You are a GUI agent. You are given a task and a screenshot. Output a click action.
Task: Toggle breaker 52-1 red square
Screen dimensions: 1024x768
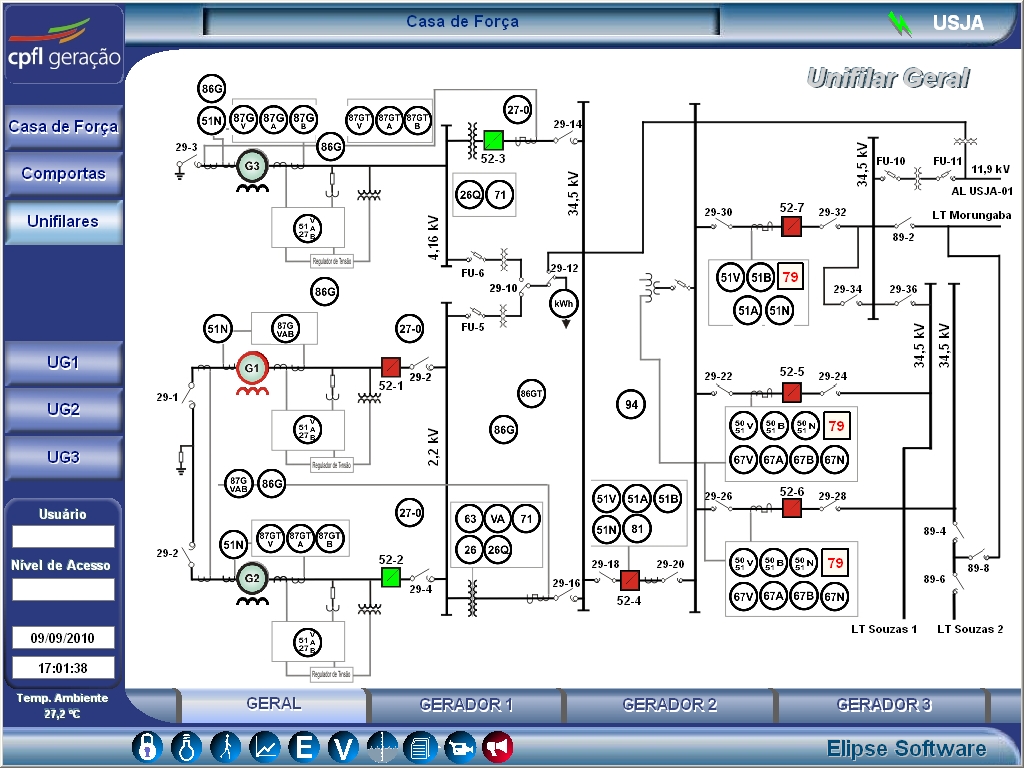[x=391, y=366]
